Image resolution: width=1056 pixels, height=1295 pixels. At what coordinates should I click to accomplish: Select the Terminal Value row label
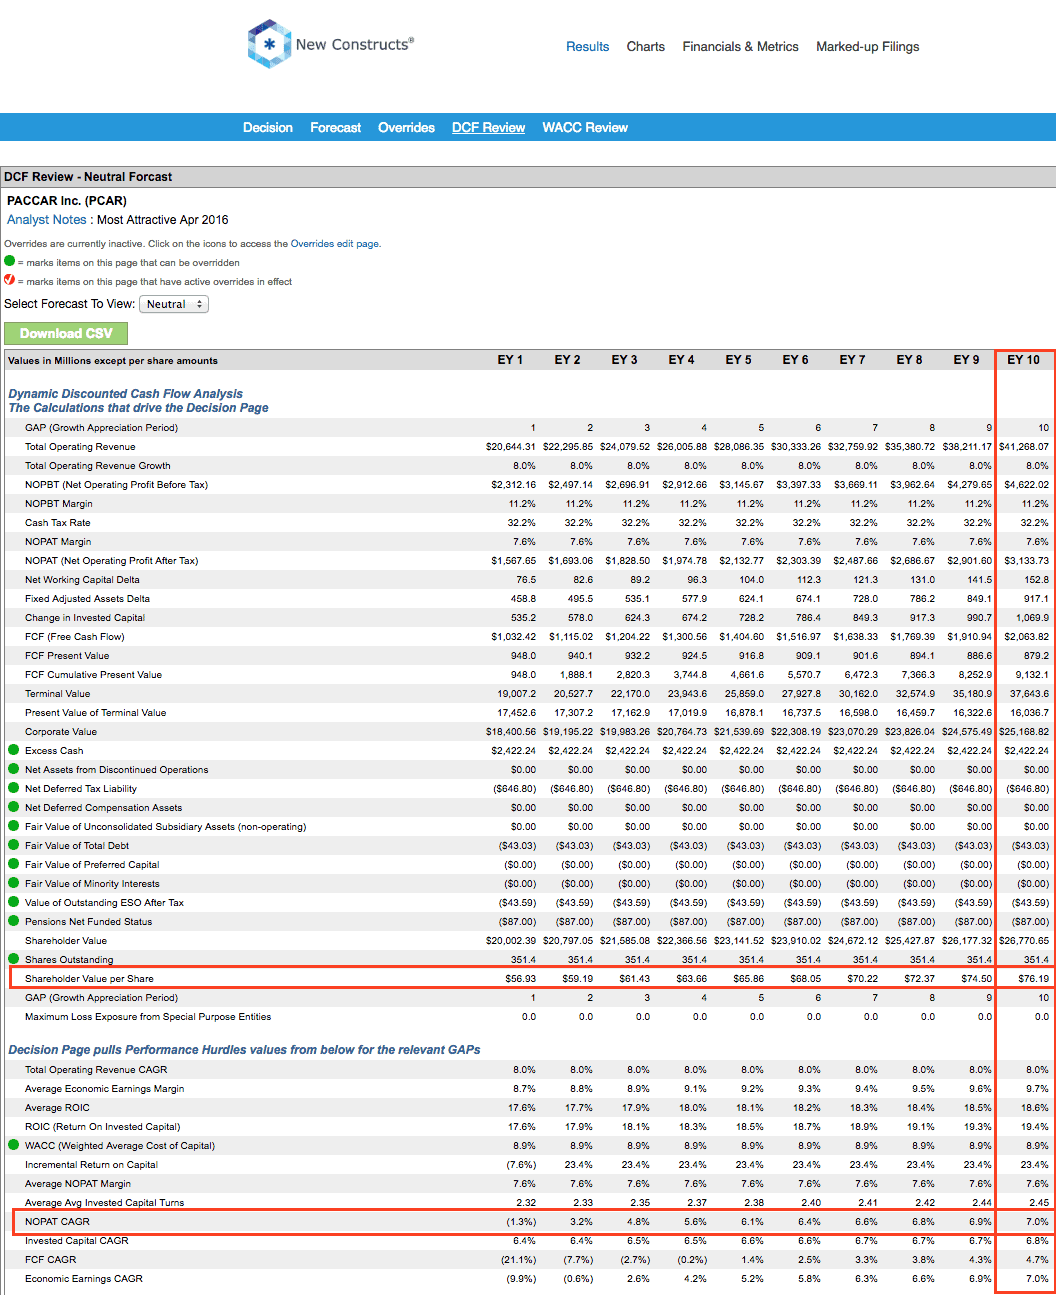tap(58, 694)
